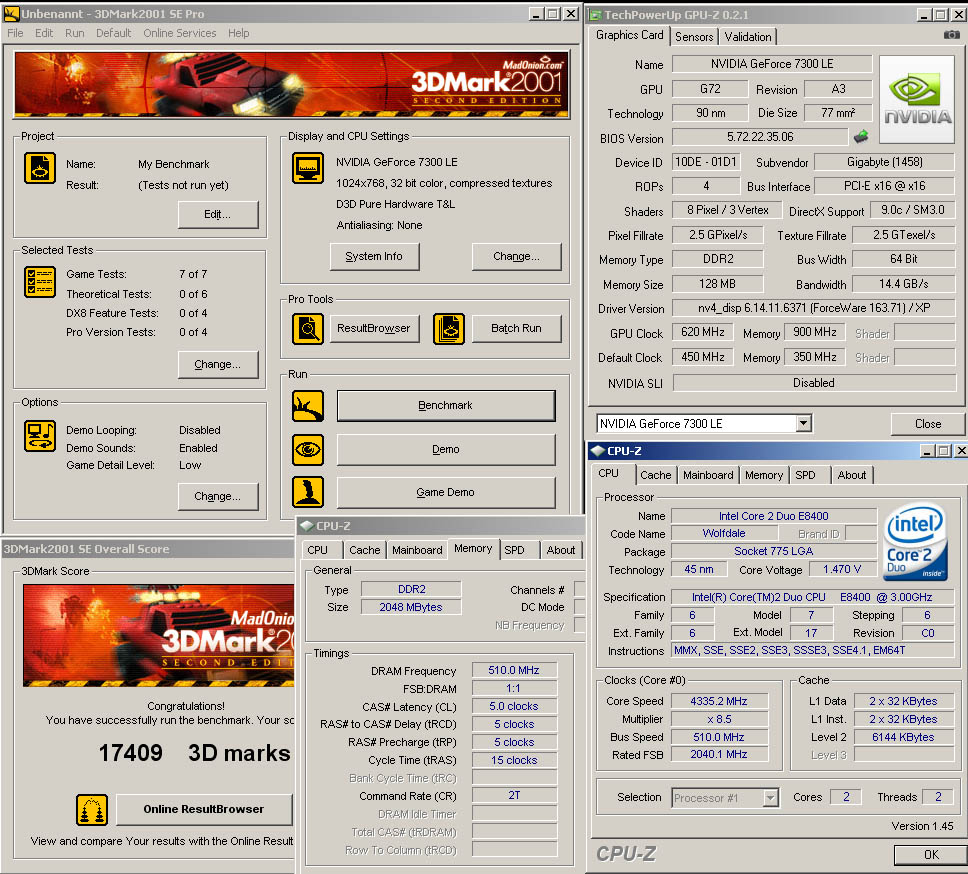Click the Project benchmark icon
The height and width of the screenshot is (874, 968).
coord(40,168)
